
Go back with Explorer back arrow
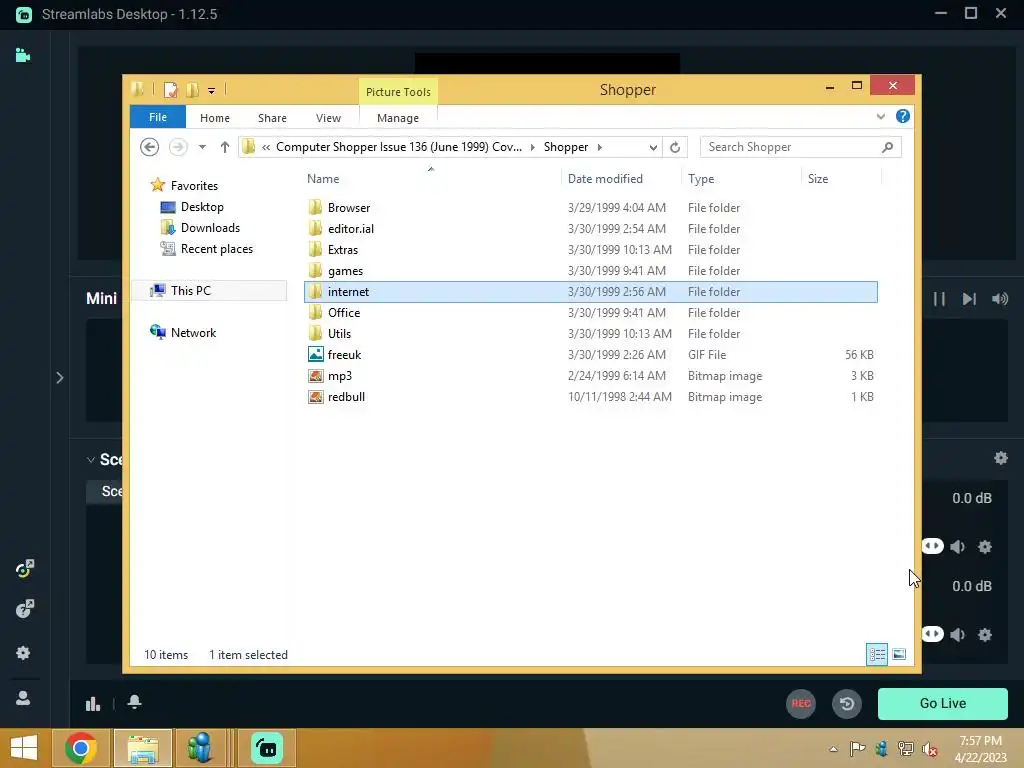150,147
